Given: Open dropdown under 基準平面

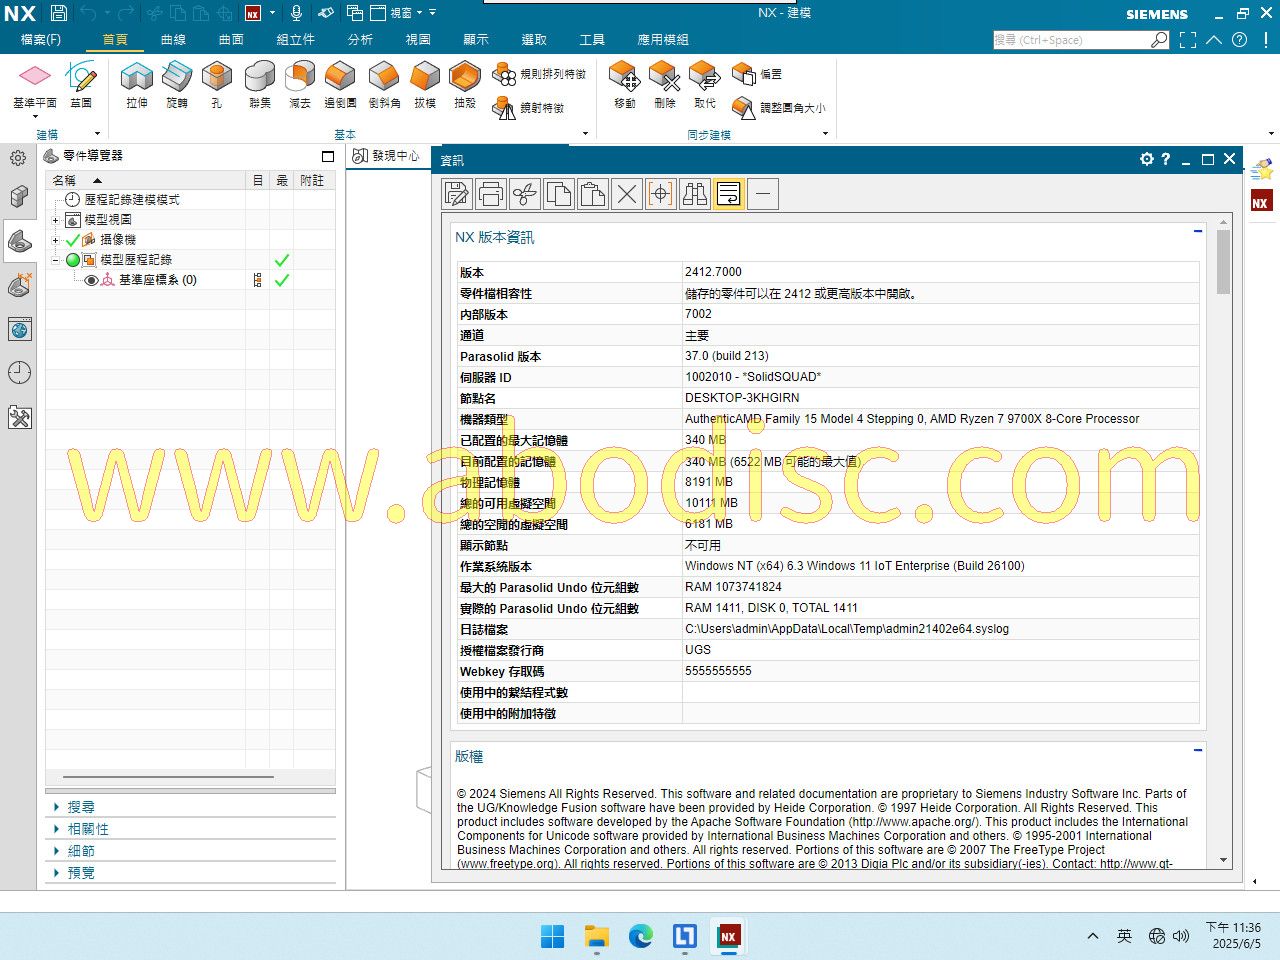Looking at the screenshot, I should pos(35,116).
